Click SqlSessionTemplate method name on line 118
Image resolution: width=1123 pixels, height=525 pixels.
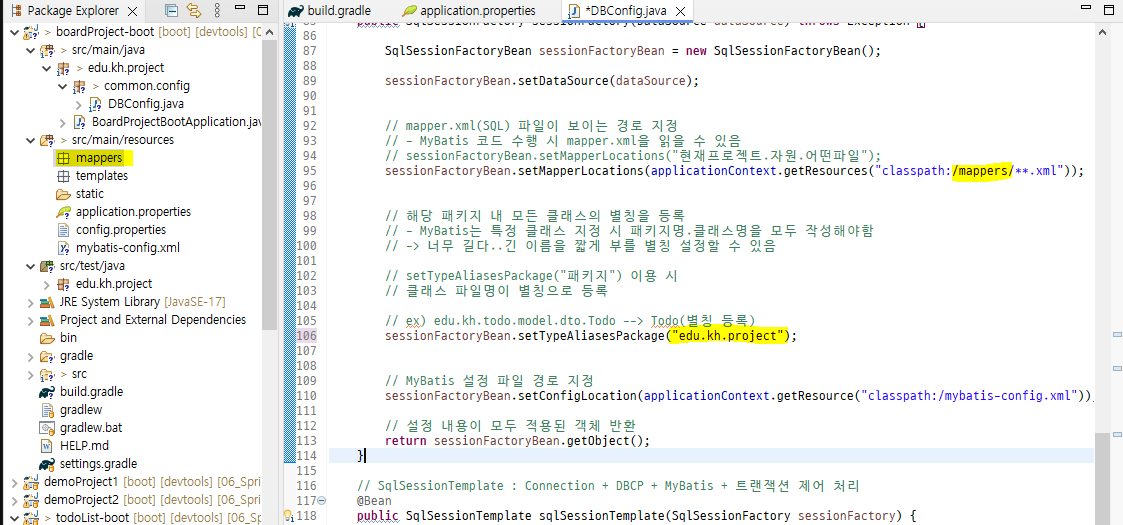(600, 516)
